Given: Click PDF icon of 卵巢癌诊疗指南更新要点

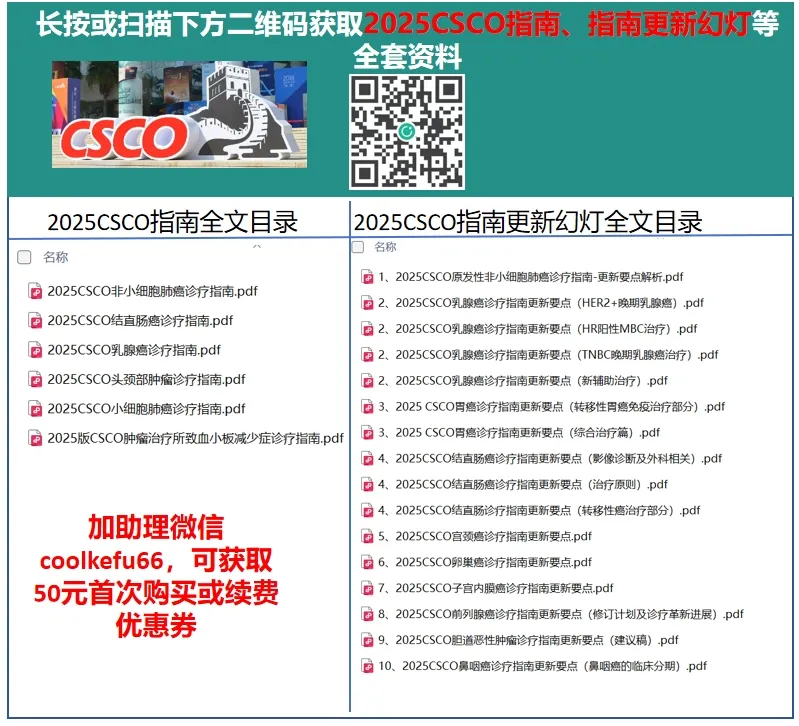Looking at the screenshot, I should pos(367,562).
